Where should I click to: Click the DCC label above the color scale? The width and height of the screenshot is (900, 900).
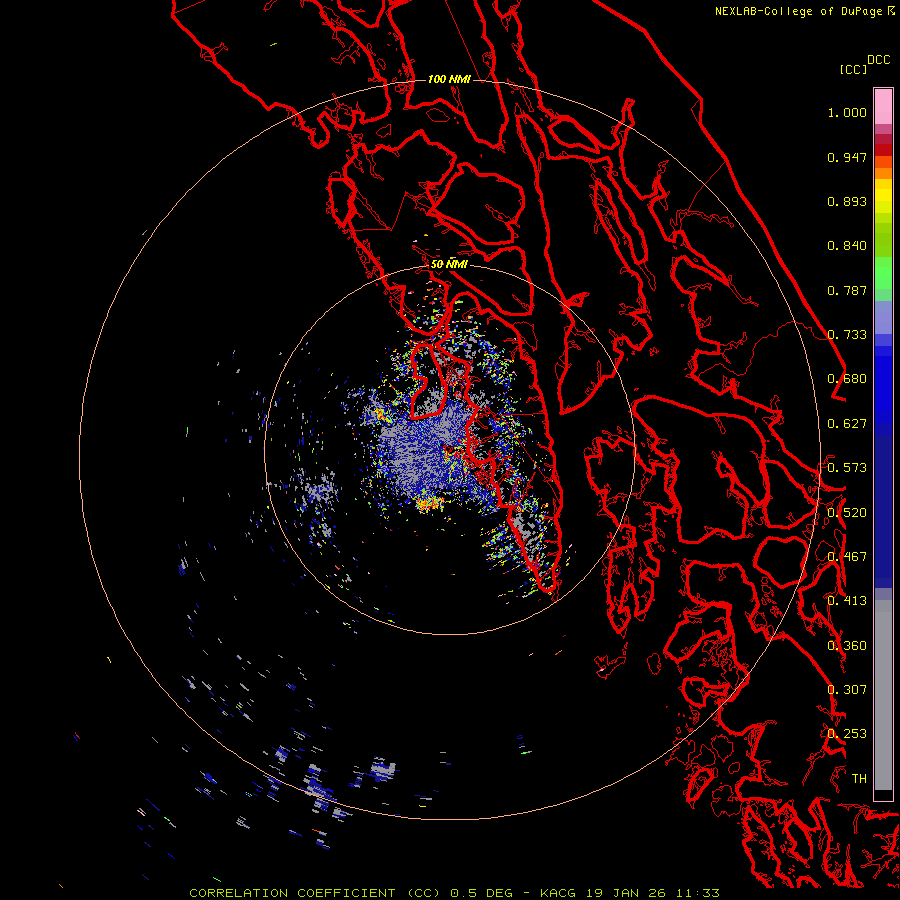click(878, 60)
